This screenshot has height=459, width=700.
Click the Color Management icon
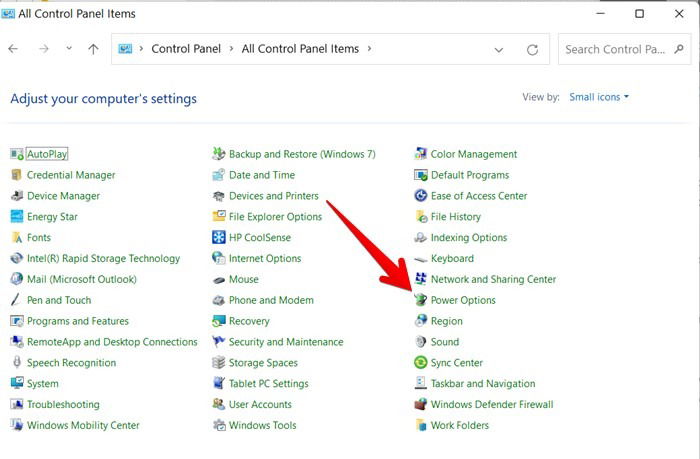coord(421,154)
